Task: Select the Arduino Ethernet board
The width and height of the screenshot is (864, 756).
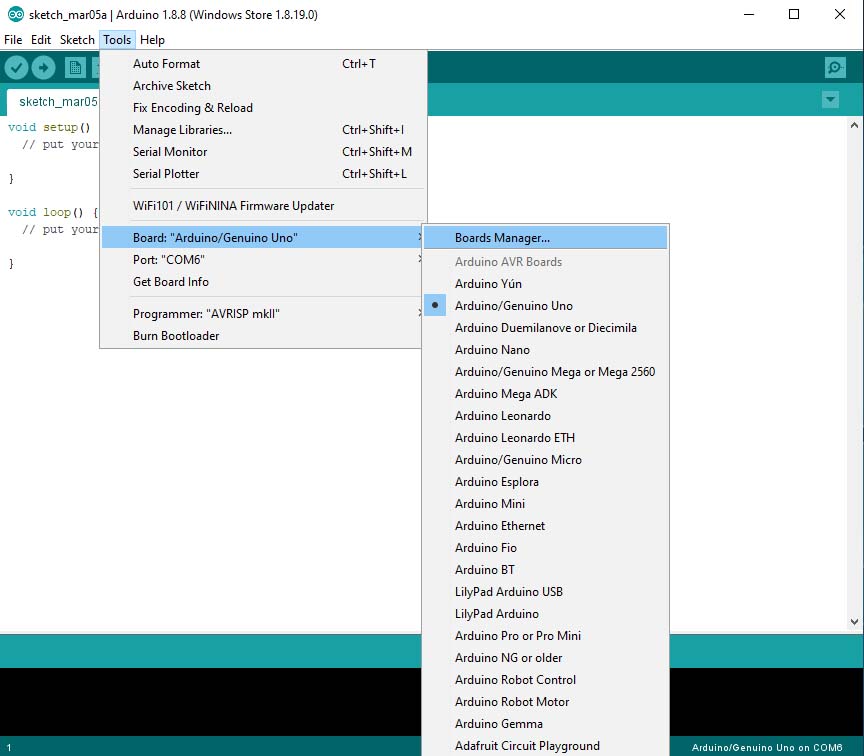Action: pos(546,526)
